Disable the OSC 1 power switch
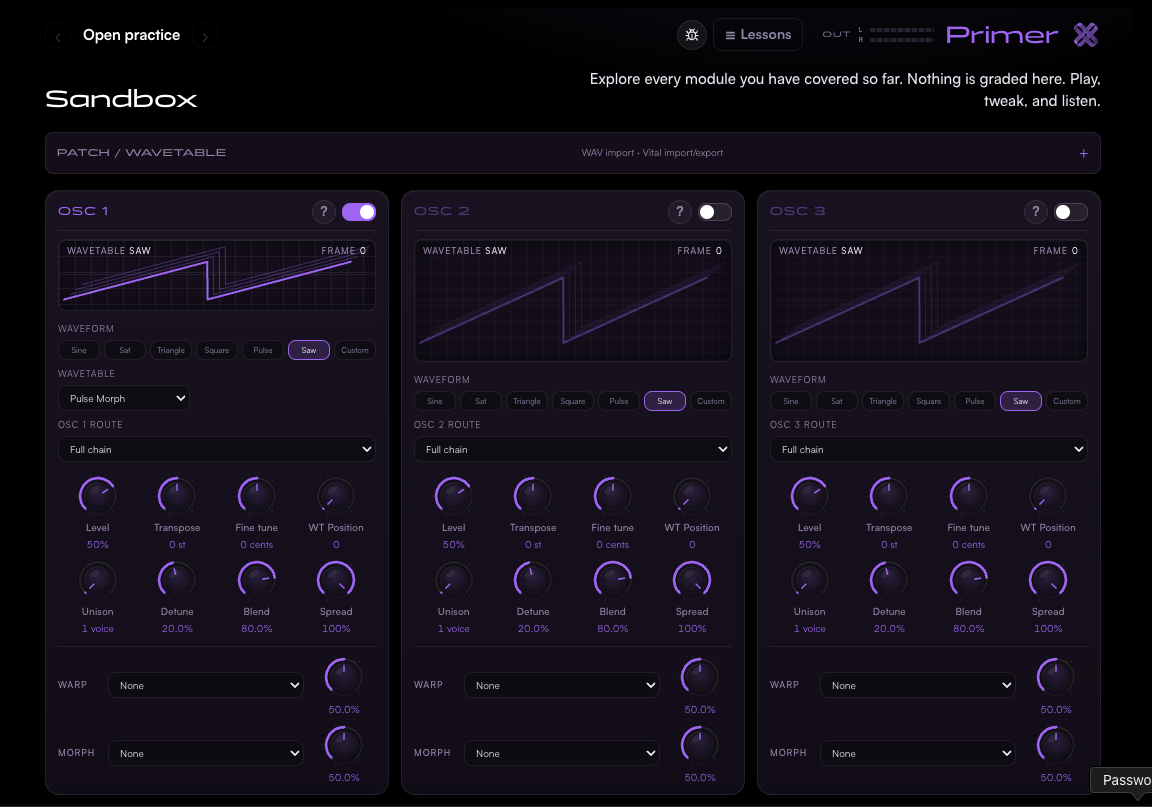1152x807 pixels. (359, 212)
